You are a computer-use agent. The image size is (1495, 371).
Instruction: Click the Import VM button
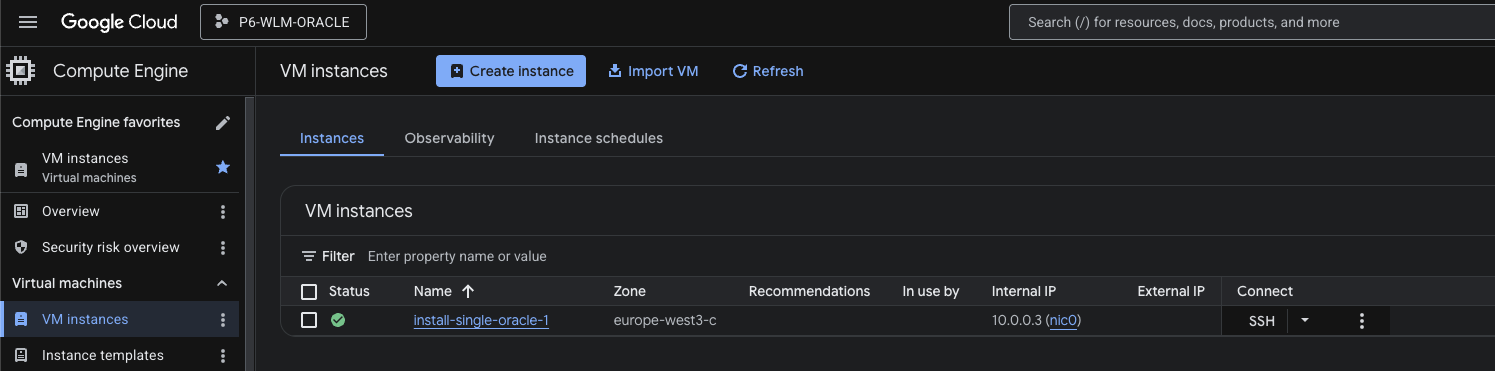653,71
